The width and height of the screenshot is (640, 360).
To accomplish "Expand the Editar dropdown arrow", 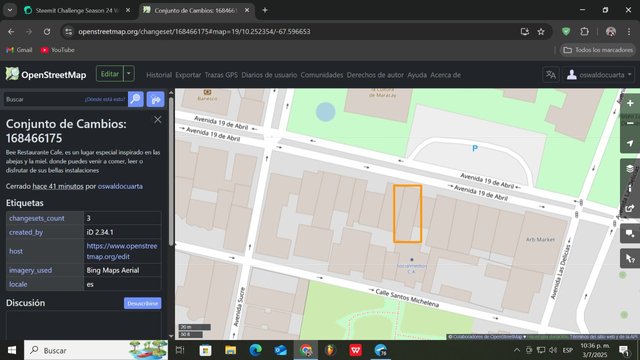I will click(x=129, y=74).
